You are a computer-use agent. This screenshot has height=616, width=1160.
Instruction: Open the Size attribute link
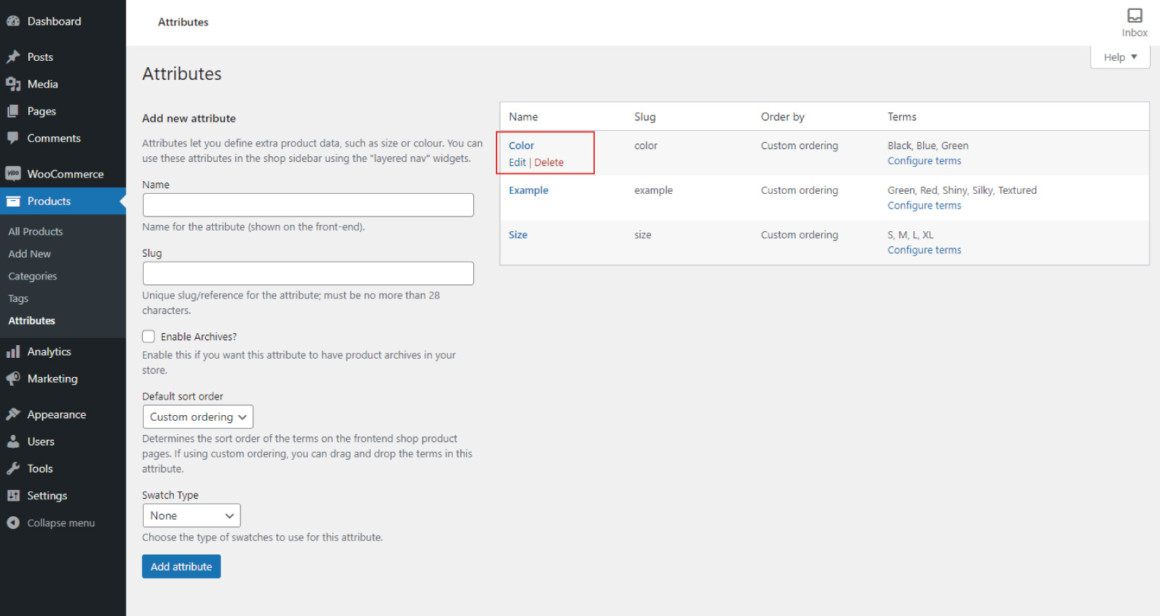click(518, 234)
